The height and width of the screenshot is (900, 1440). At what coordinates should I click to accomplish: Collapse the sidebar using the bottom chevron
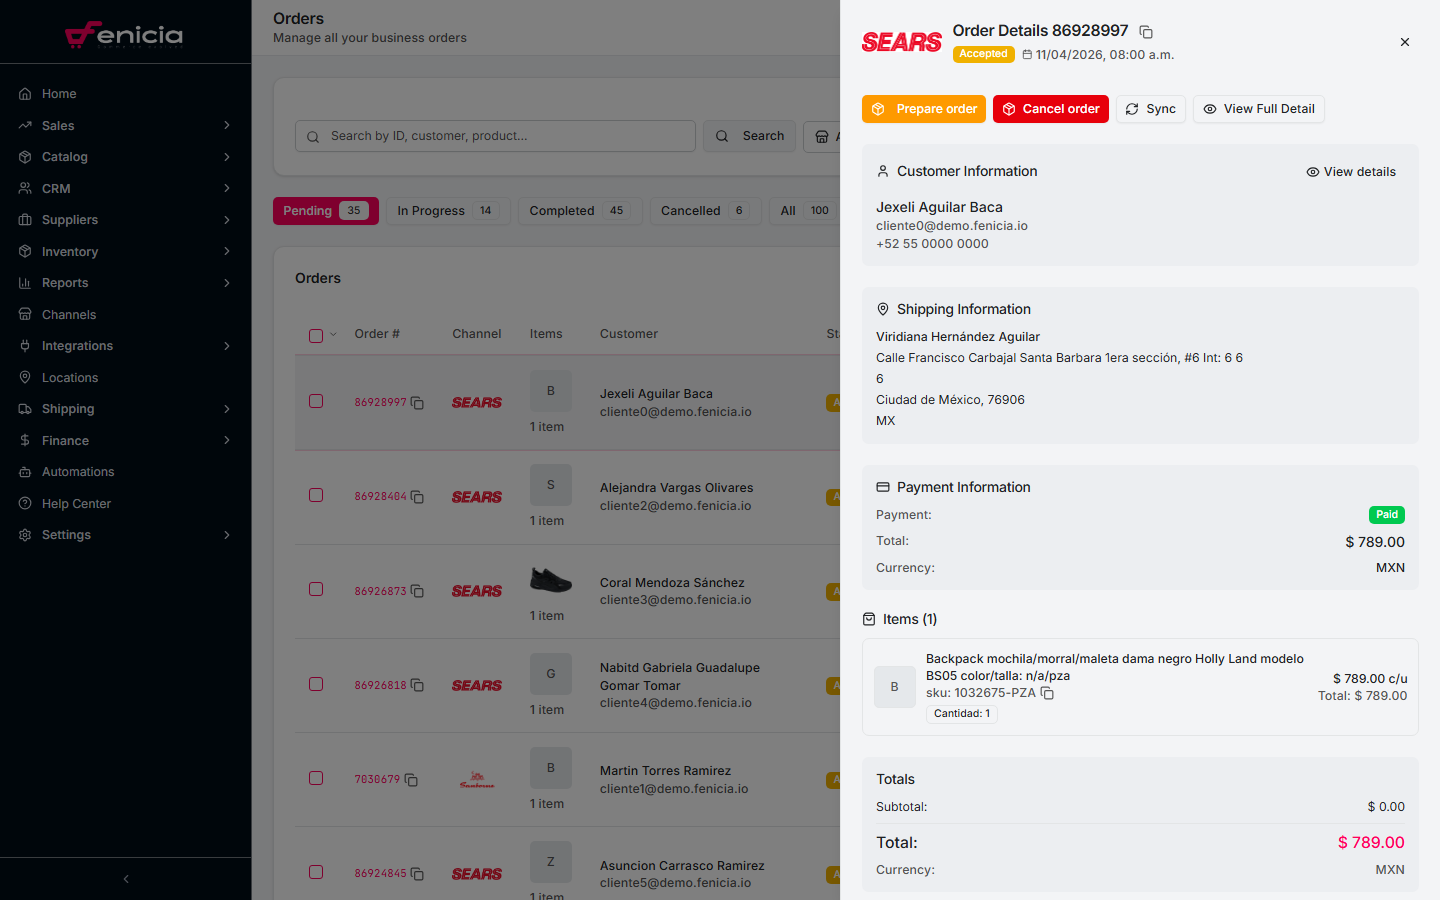coord(125,878)
